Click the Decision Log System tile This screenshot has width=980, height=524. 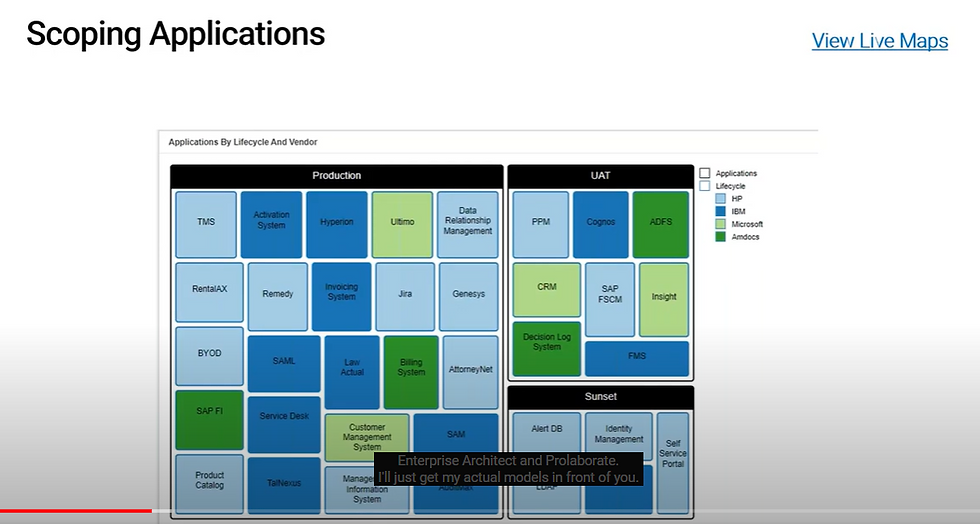point(547,349)
